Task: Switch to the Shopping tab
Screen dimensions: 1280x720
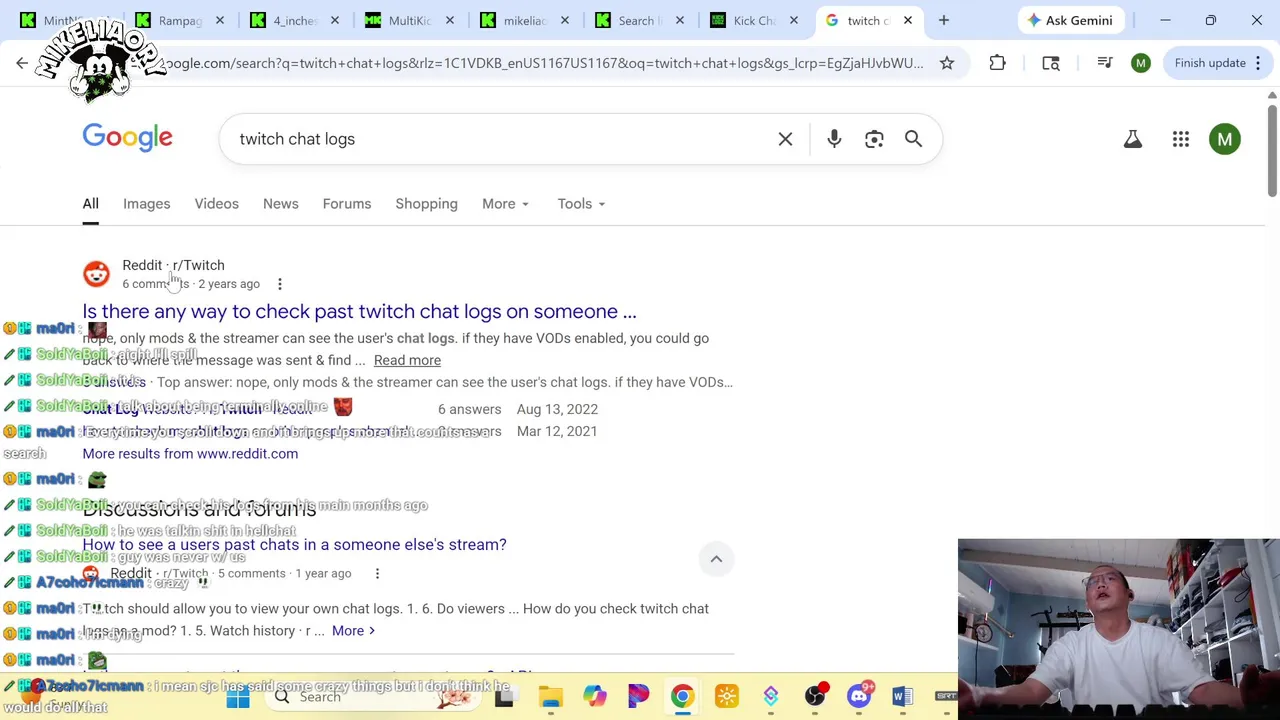Action: (x=426, y=204)
